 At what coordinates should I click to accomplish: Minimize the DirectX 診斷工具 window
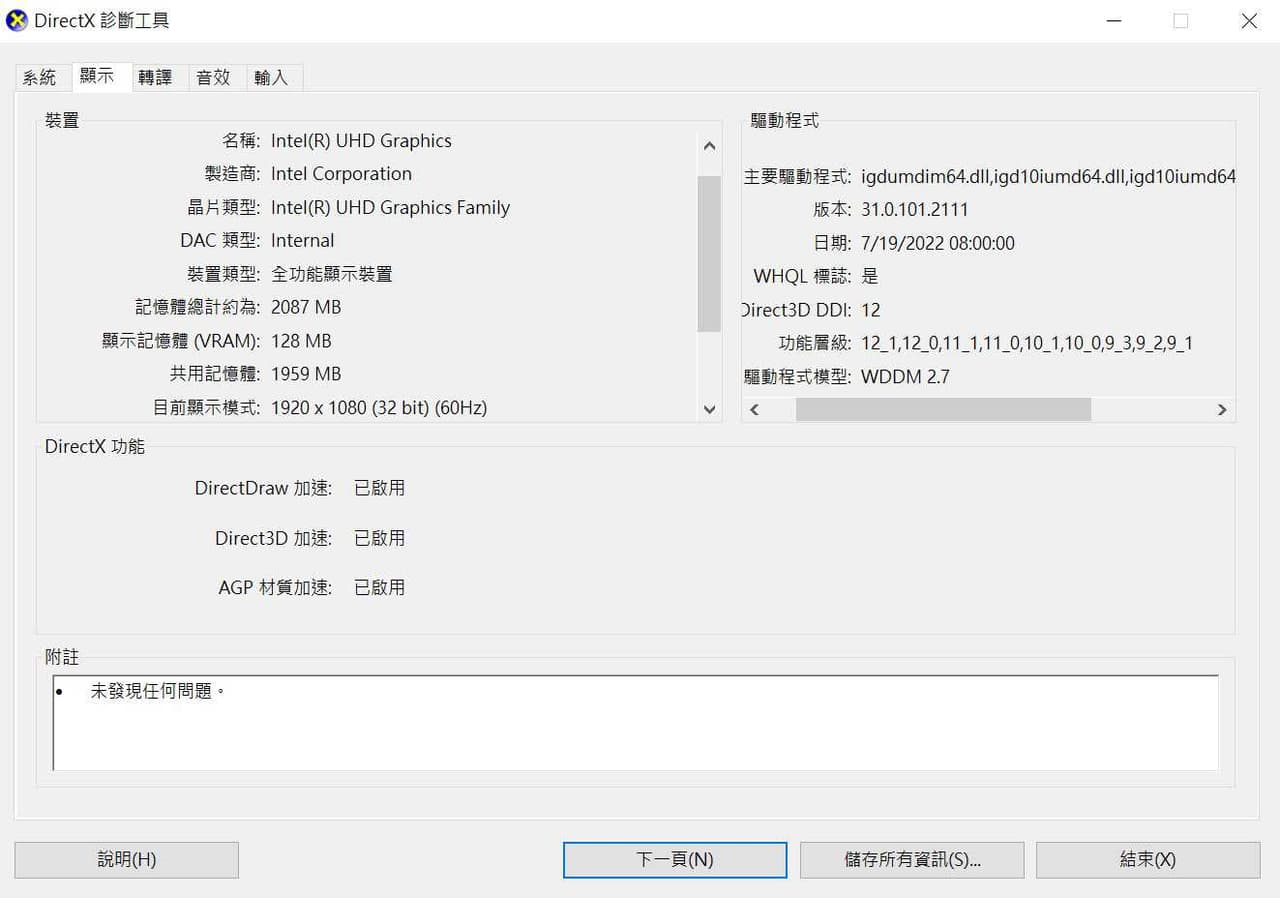[1115, 21]
